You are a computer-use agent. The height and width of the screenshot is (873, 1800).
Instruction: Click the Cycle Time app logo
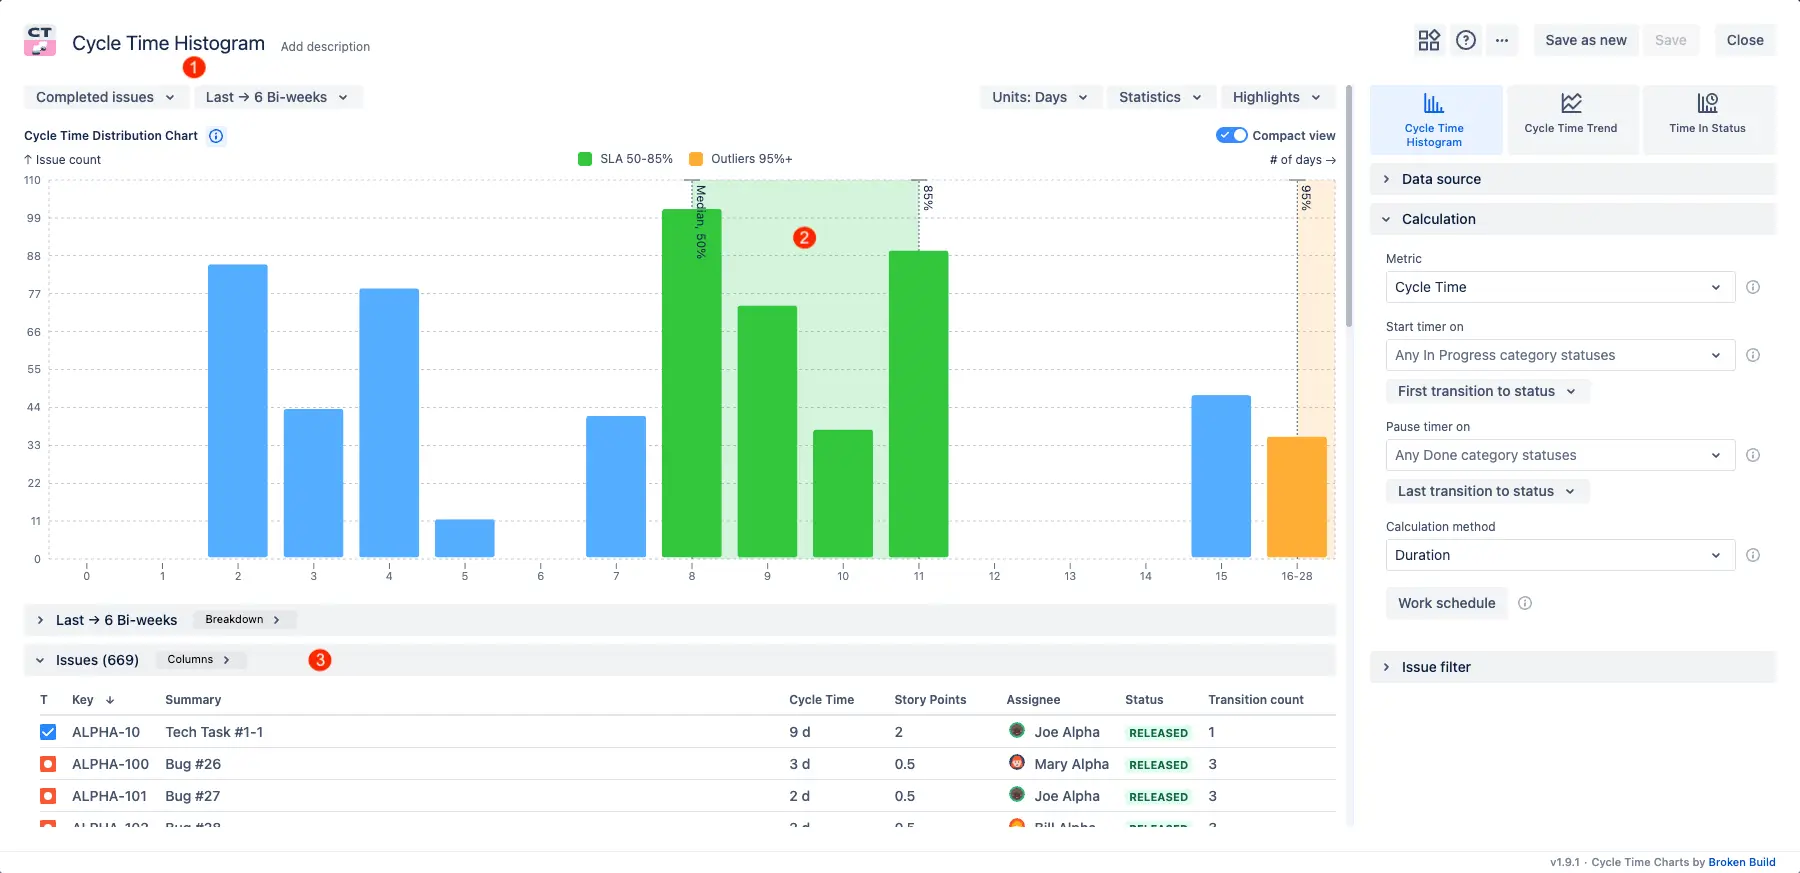coord(40,41)
